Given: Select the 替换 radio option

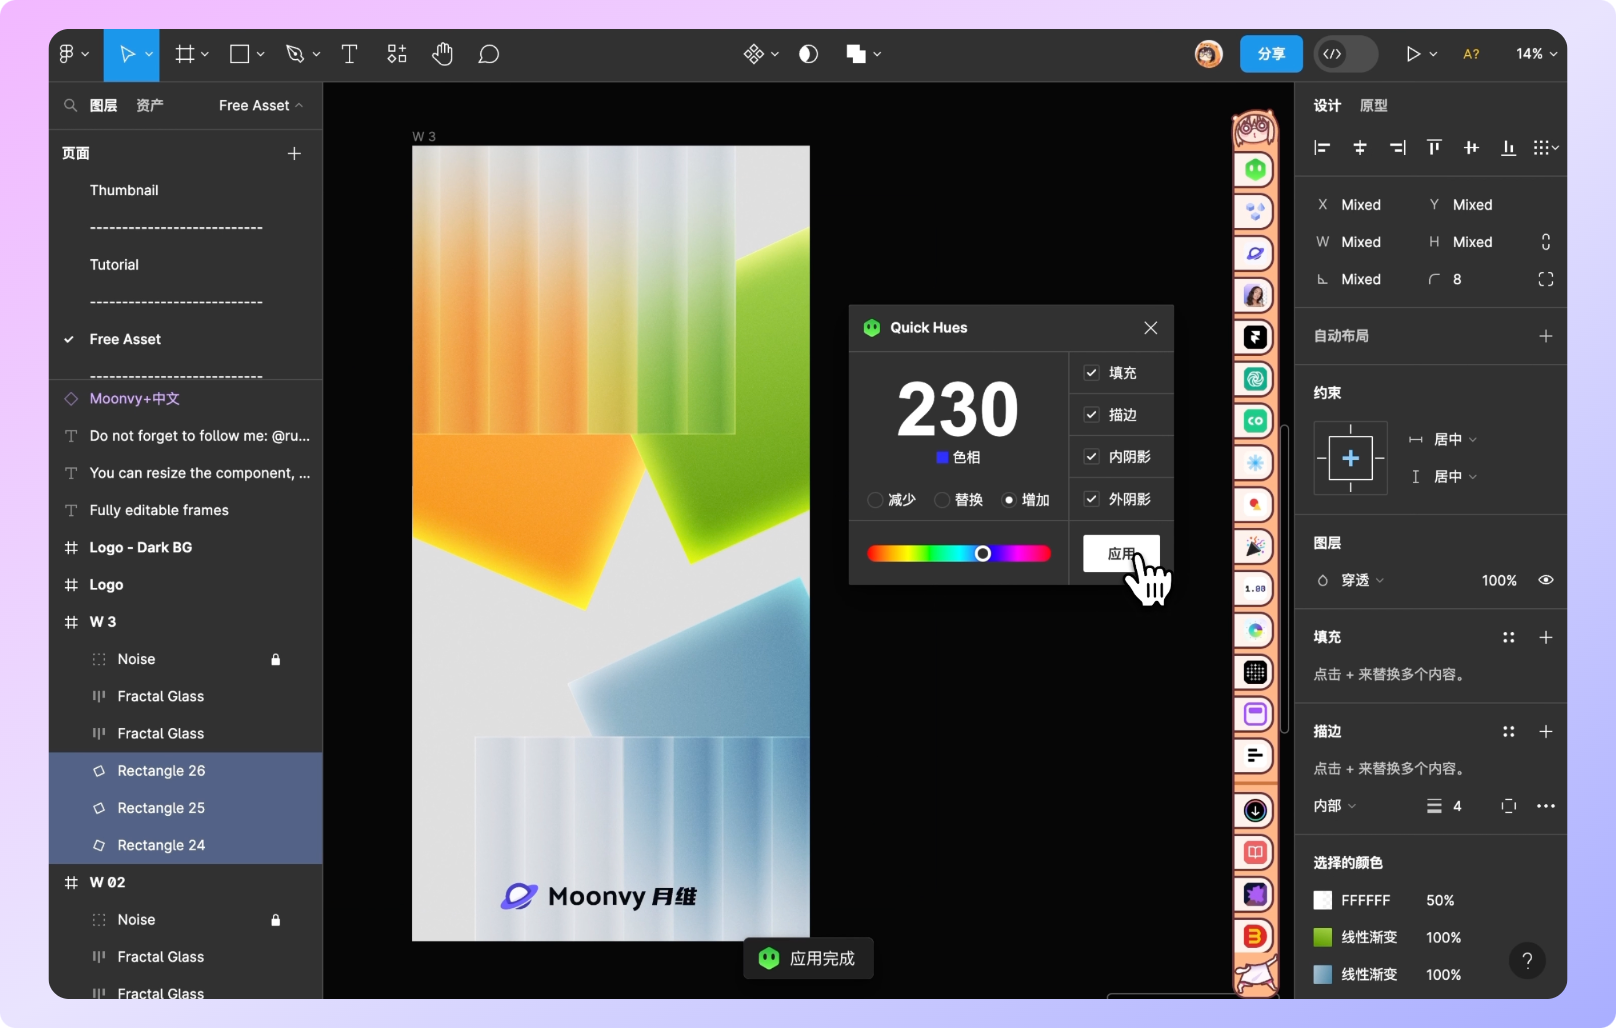Looking at the screenshot, I should tap(942, 500).
